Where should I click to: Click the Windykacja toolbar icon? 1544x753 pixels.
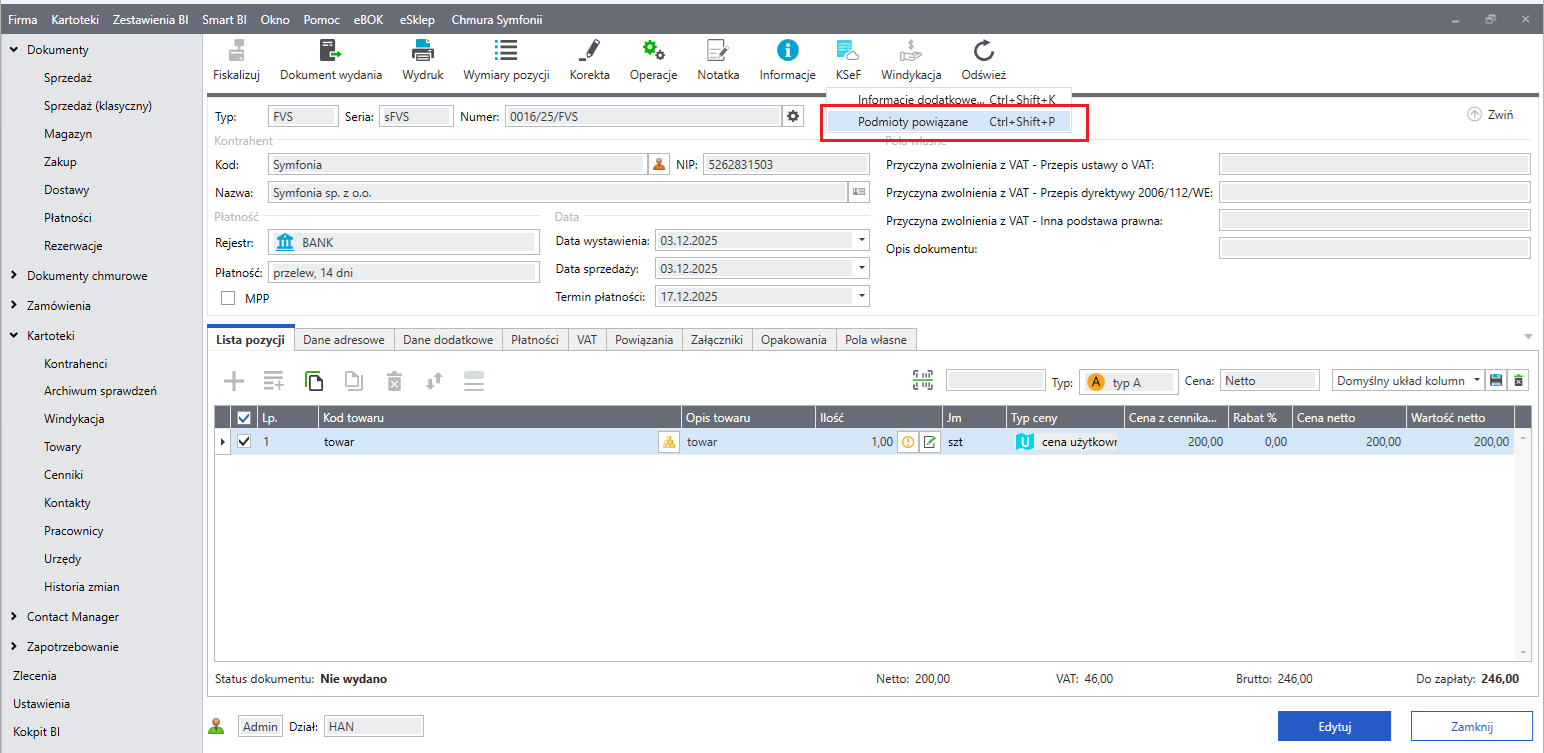(910, 51)
